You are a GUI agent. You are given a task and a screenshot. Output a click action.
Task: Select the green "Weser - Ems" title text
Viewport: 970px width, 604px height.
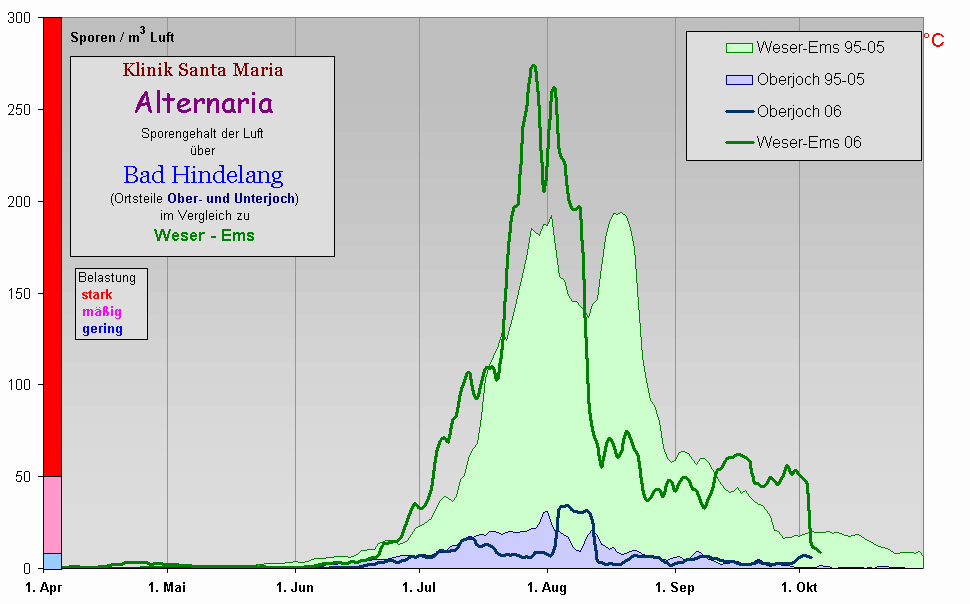pos(204,235)
